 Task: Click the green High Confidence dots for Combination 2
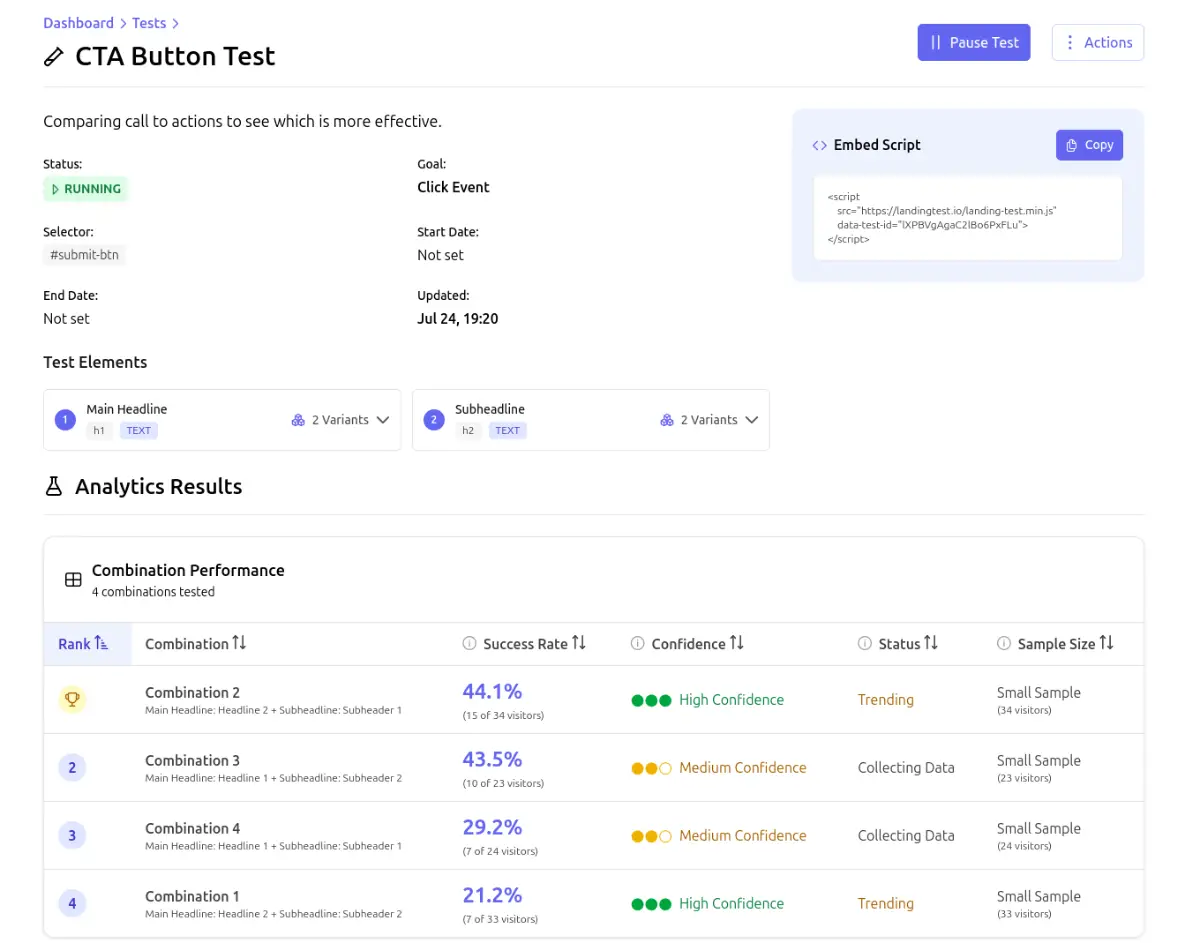[651, 700]
